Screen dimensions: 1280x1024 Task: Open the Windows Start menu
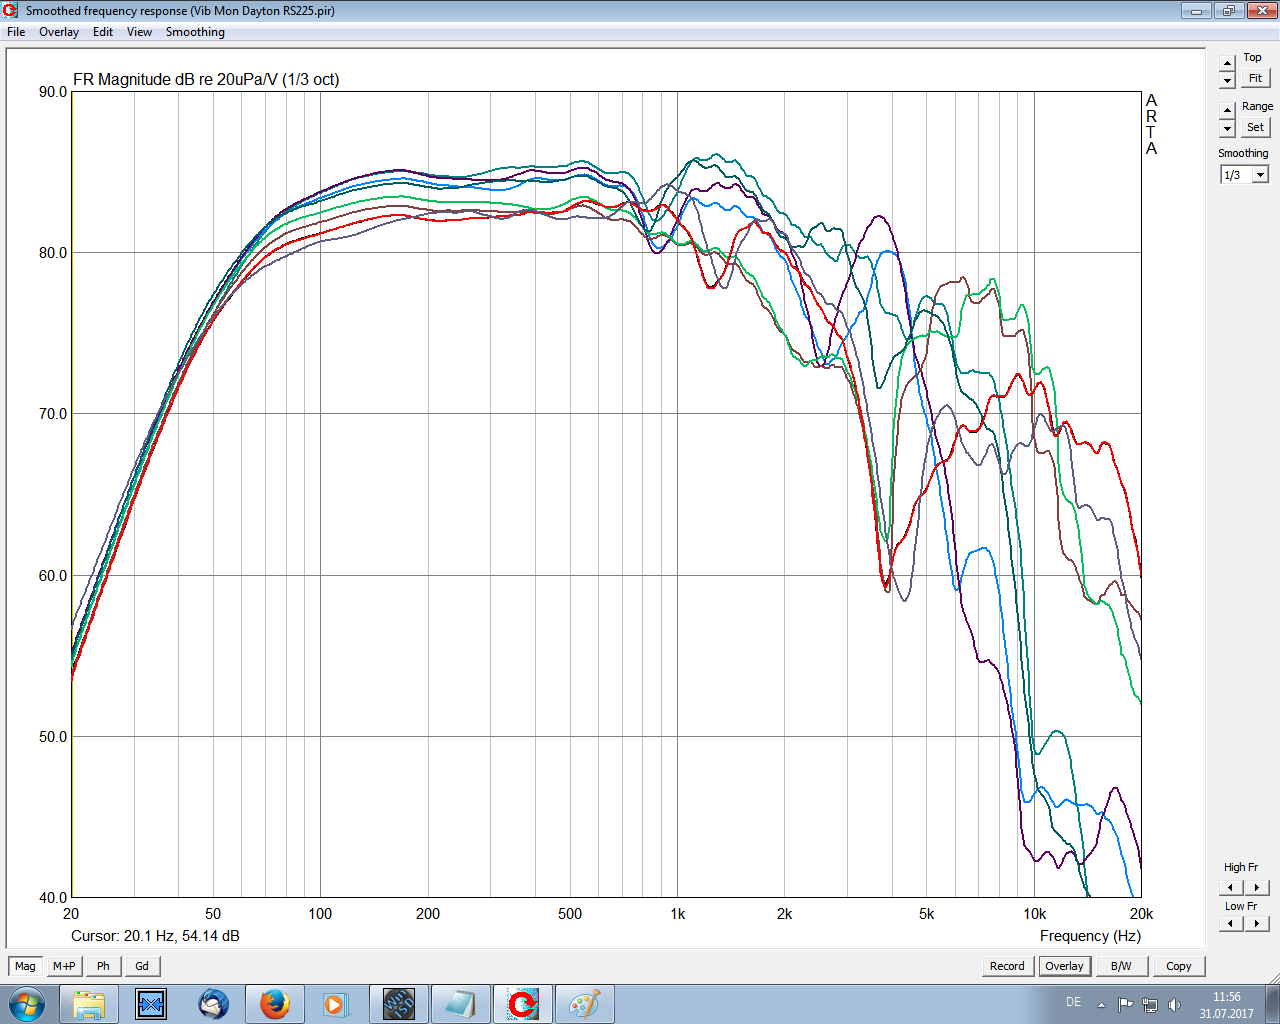coord(27,1004)
